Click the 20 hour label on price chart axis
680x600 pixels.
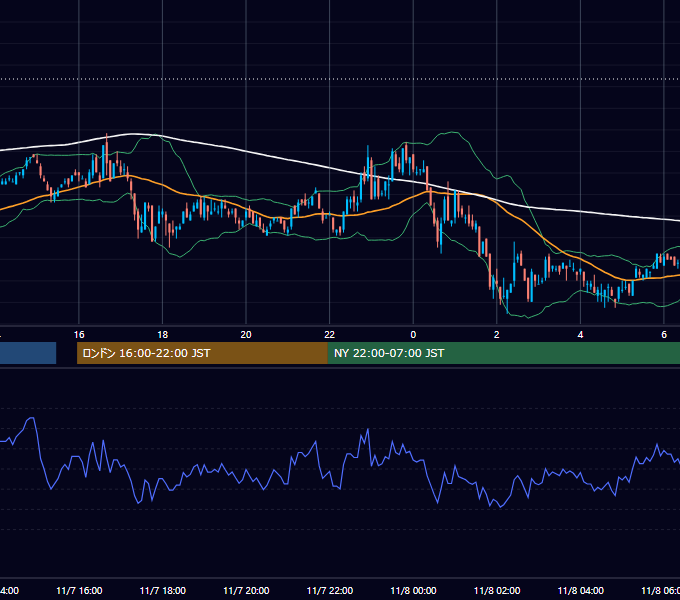(x=246, y=335)
